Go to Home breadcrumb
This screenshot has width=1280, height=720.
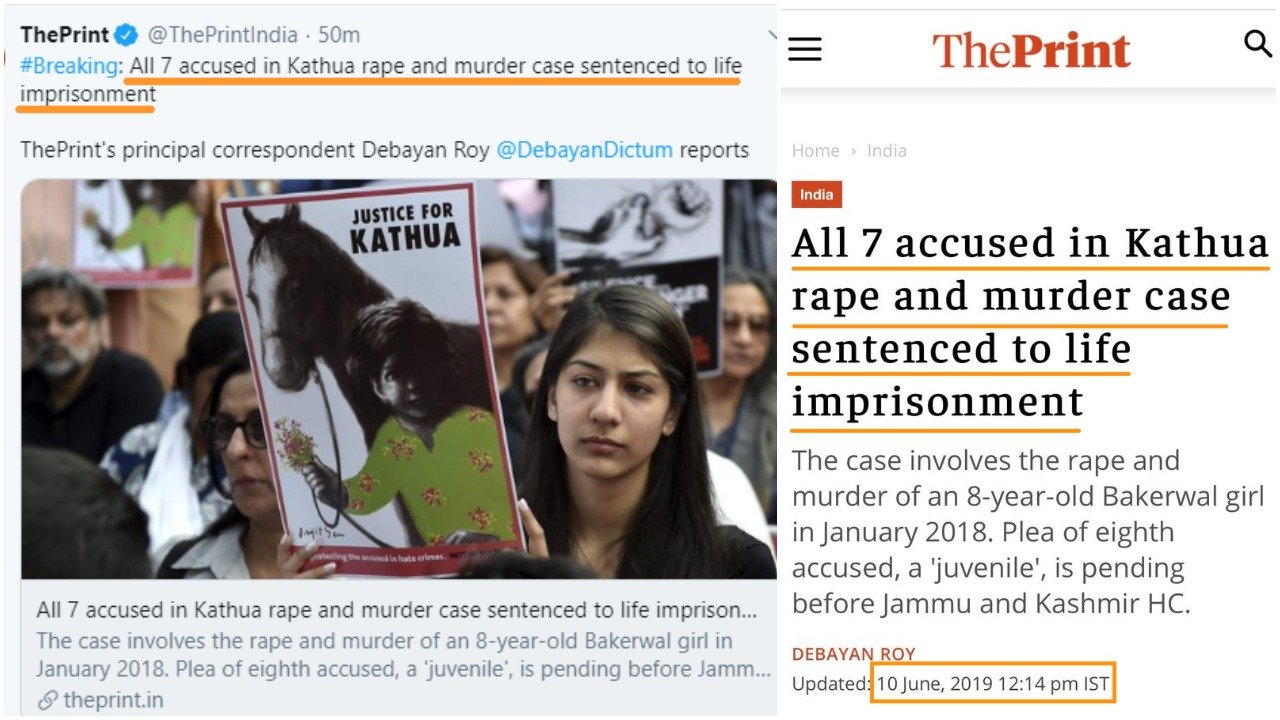click(x=815, y=151)
